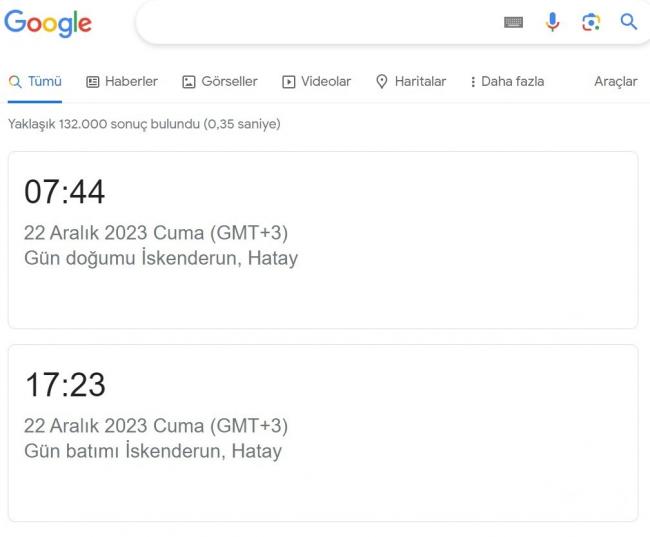Switch to the Videolar tab
The width and height of the screenshot is (650, 537).
316,81
